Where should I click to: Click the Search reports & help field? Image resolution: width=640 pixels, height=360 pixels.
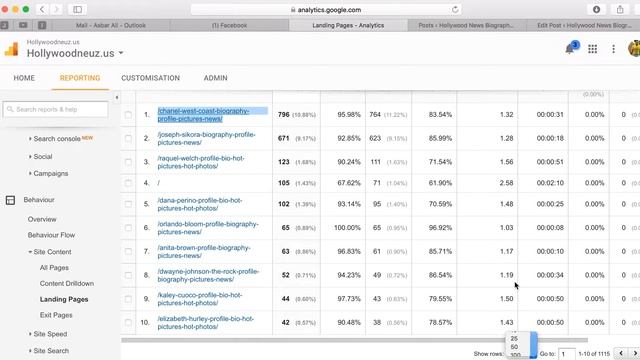pos(56,109)
